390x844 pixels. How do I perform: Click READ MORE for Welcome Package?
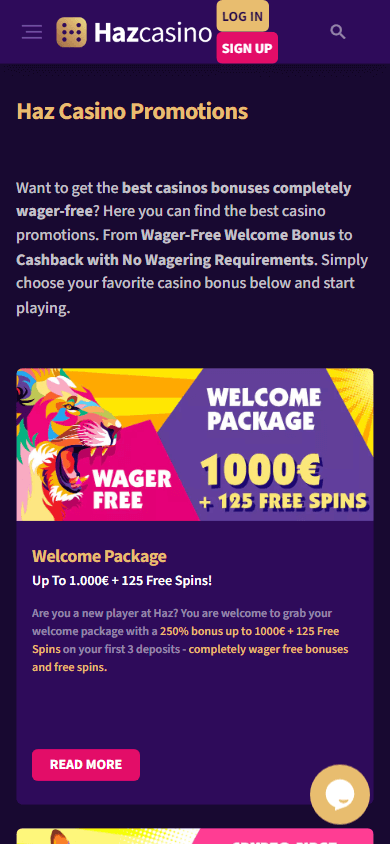86,764
